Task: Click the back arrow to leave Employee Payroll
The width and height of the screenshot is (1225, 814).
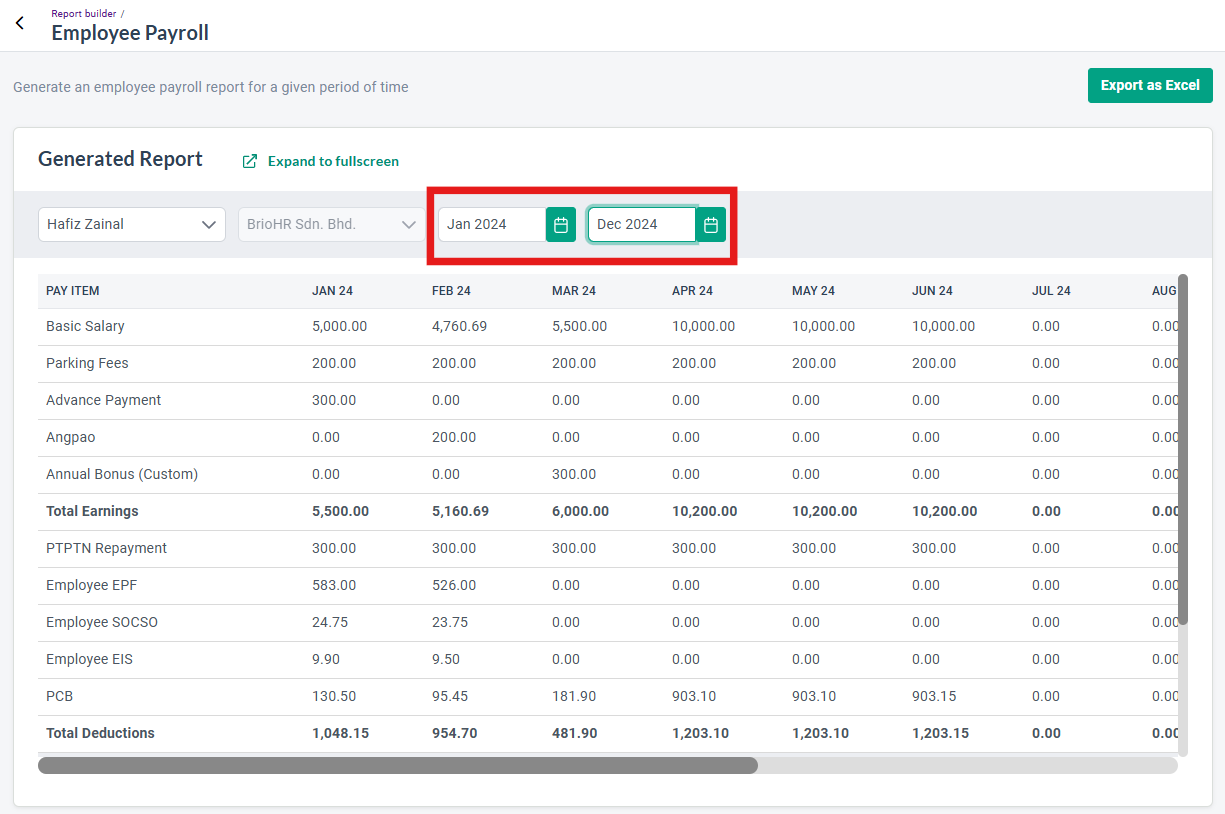Action: 20,24
